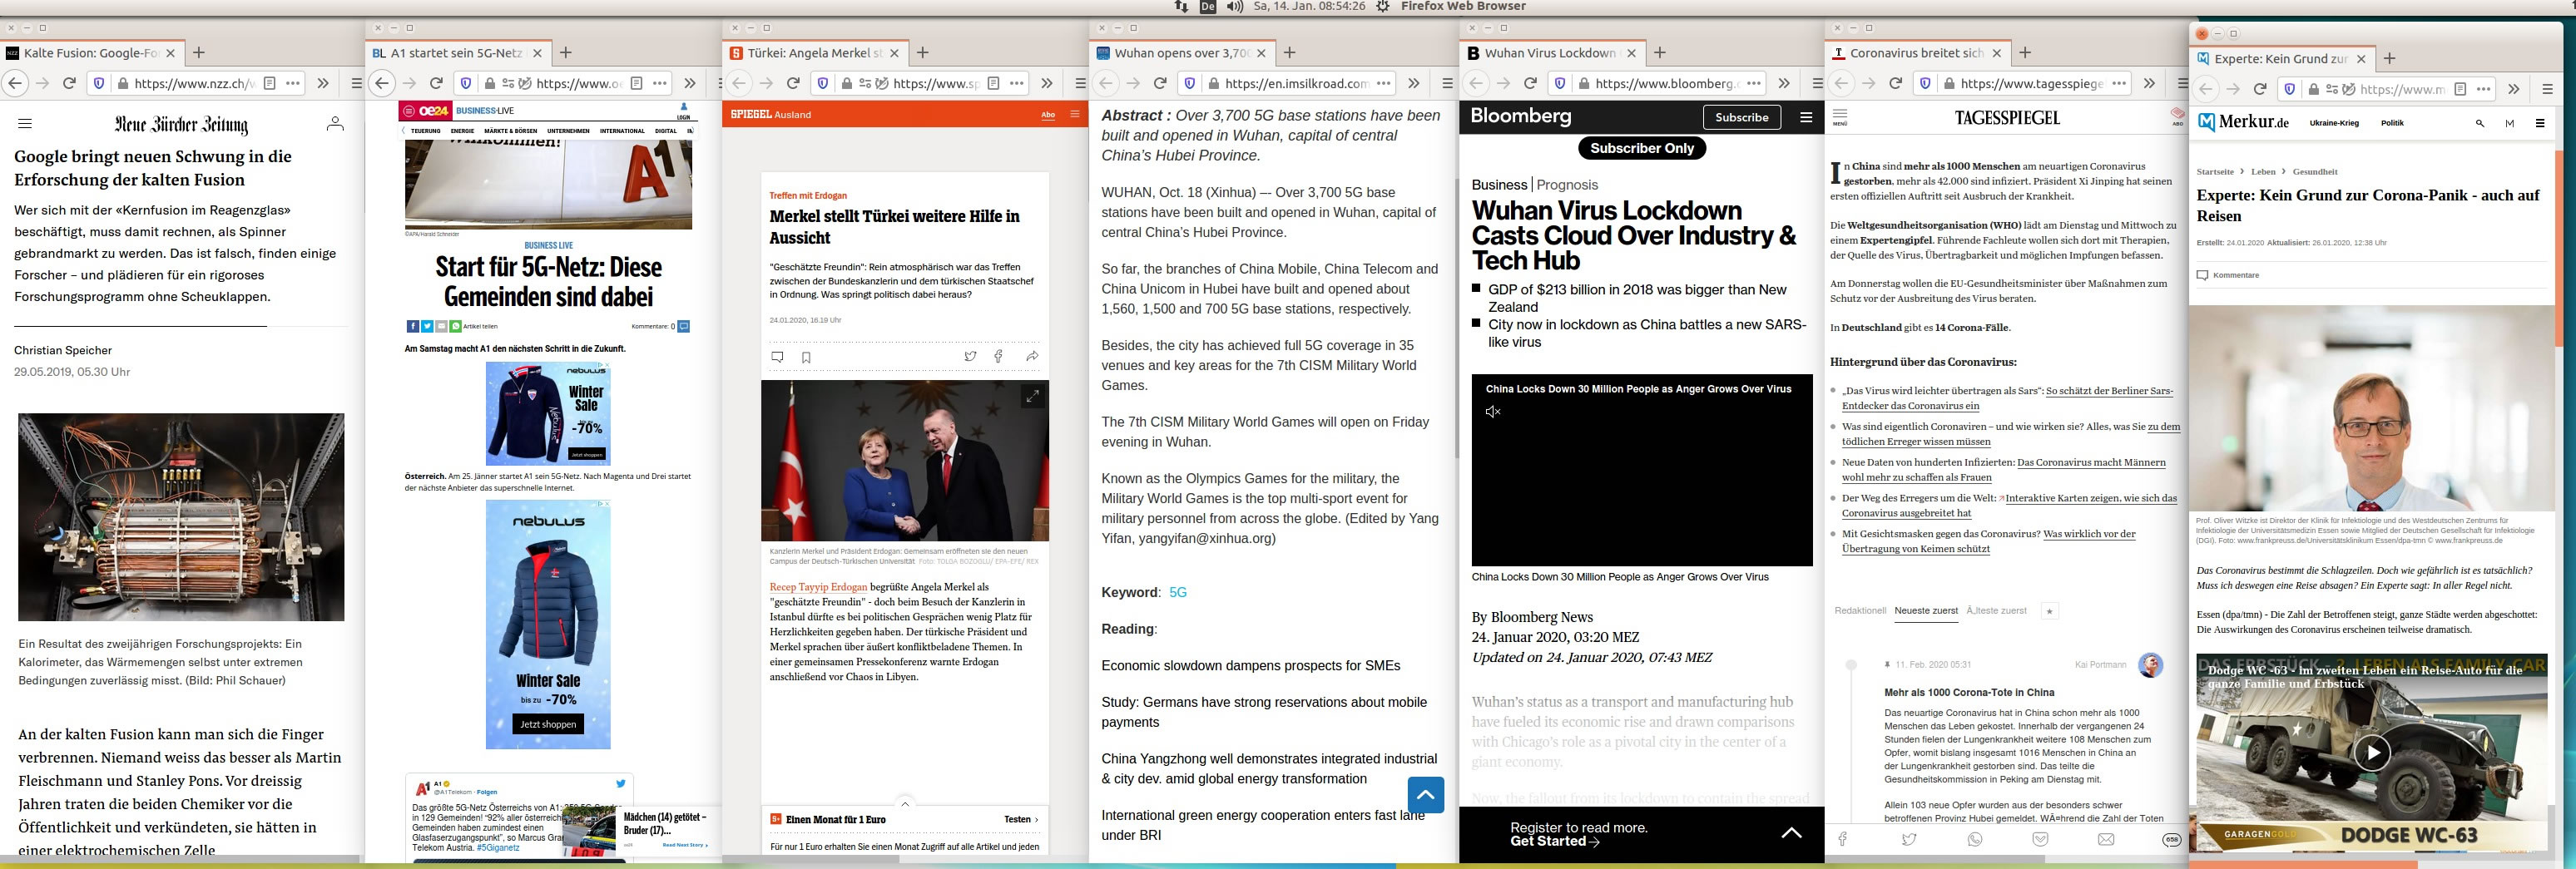This screenshot has width=2576, height=869.
Task: Open the NZZ user profile icon
Action: pos(335,124)
